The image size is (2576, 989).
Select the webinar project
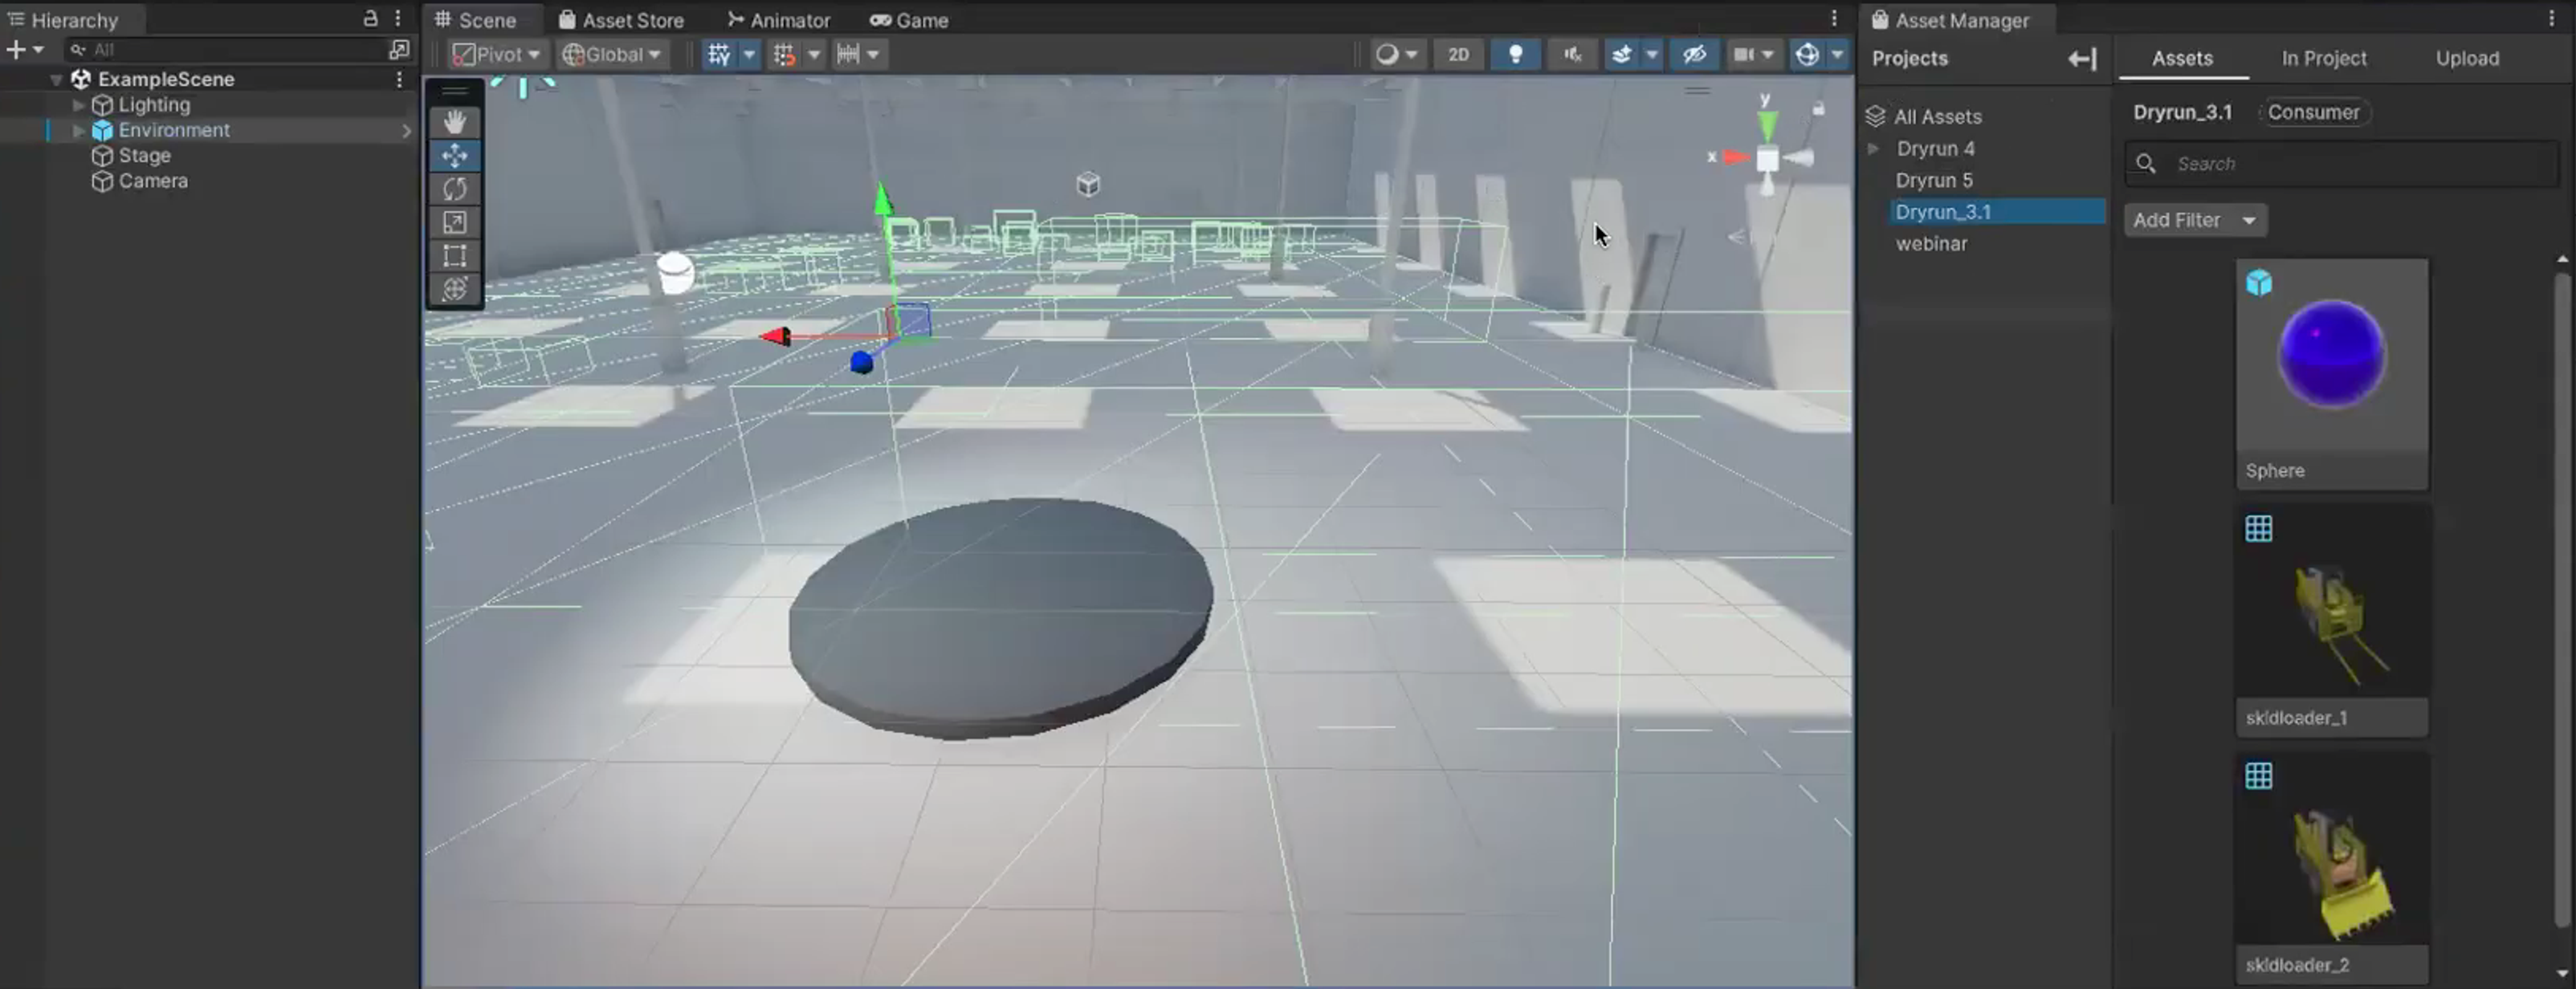[1931, 244]
